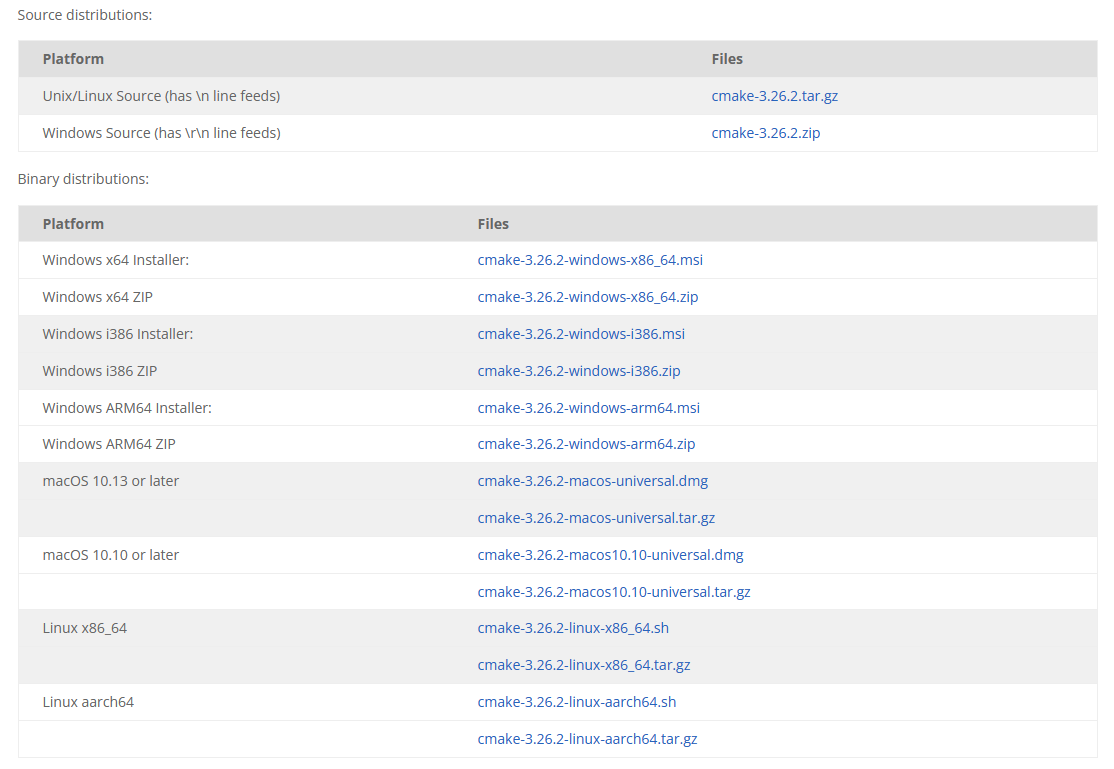
Task: Click the Platform header in source table
Action: 73,59
